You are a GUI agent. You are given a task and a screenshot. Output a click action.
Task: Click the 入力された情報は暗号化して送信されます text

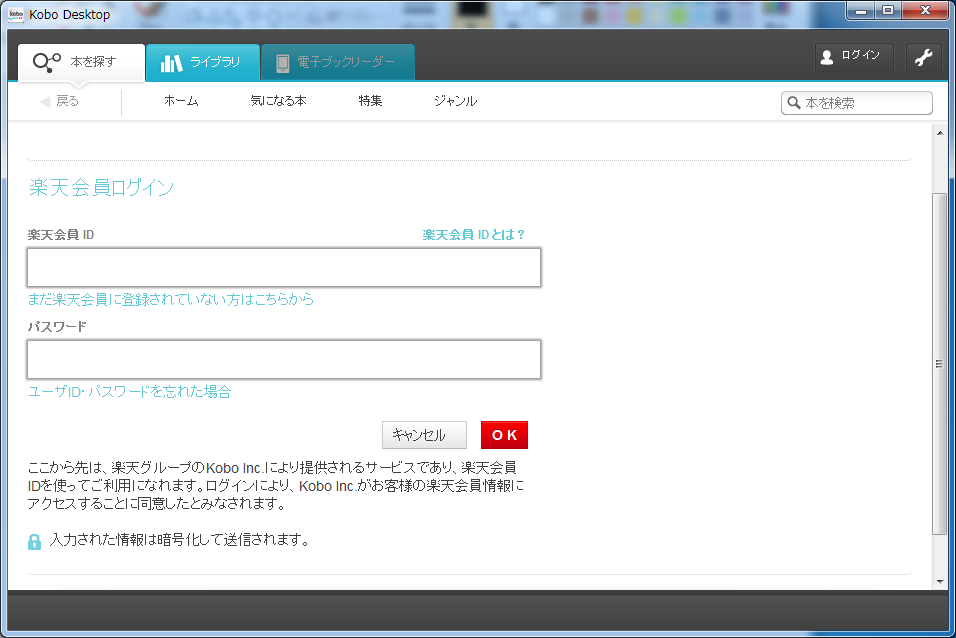pyautogui.click(x=180, y=540)
